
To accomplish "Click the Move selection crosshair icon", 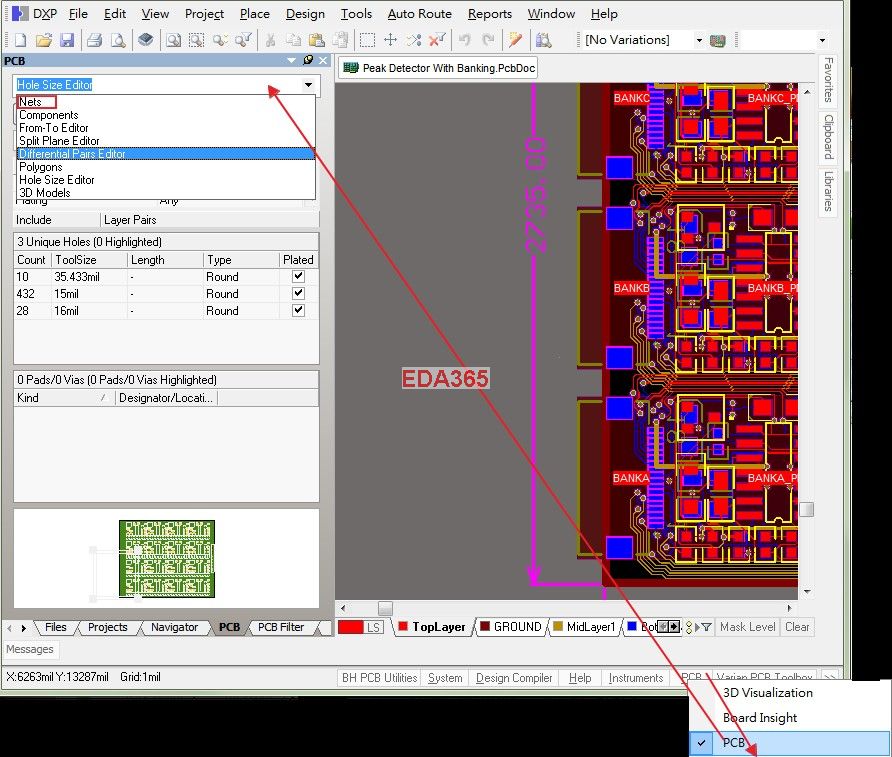I will 390,40.
